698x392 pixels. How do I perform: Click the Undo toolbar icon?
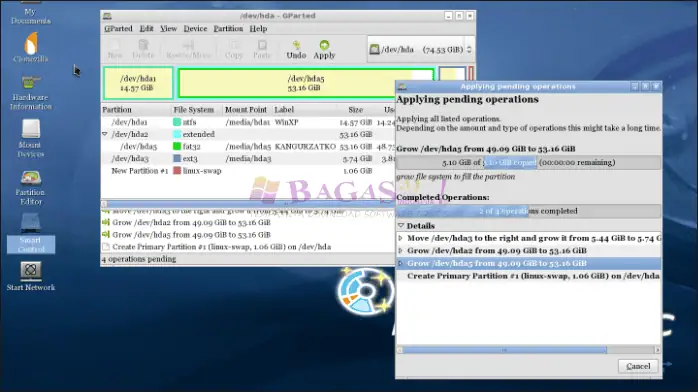(296, 49)
